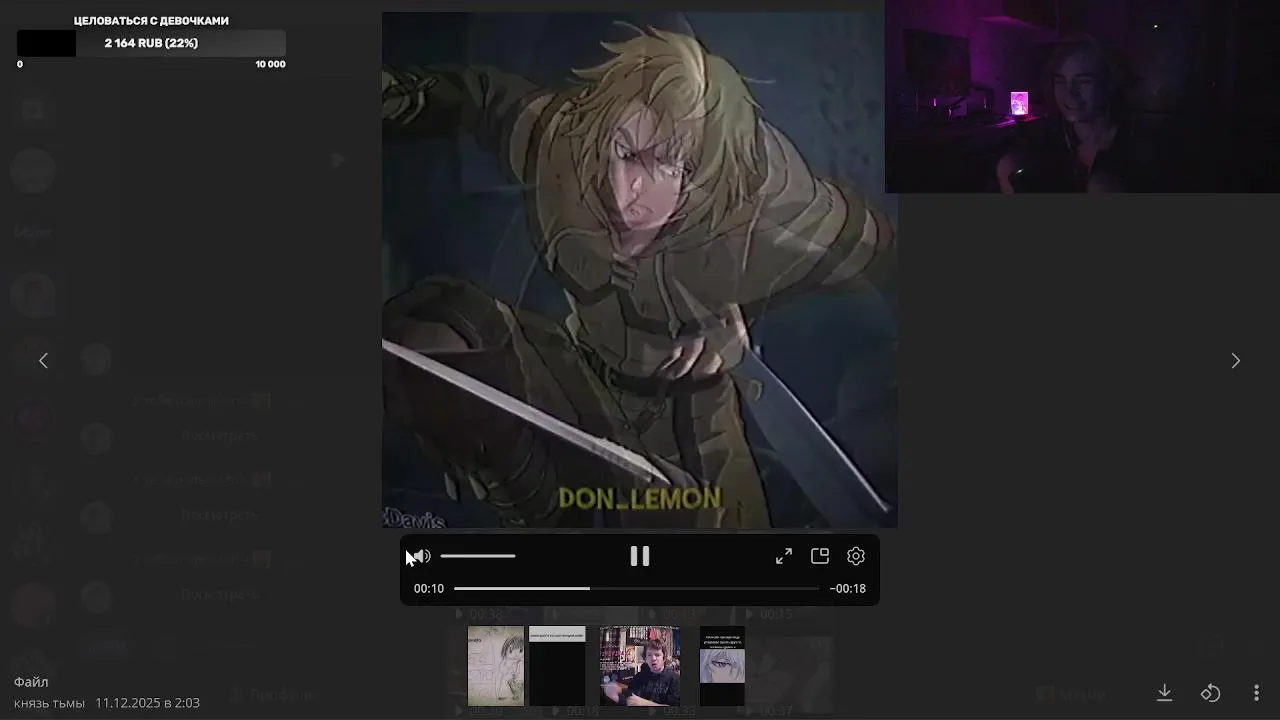Go to the previous media file
The width and height of the screenshot is (1280, 720).
point(43,360)
